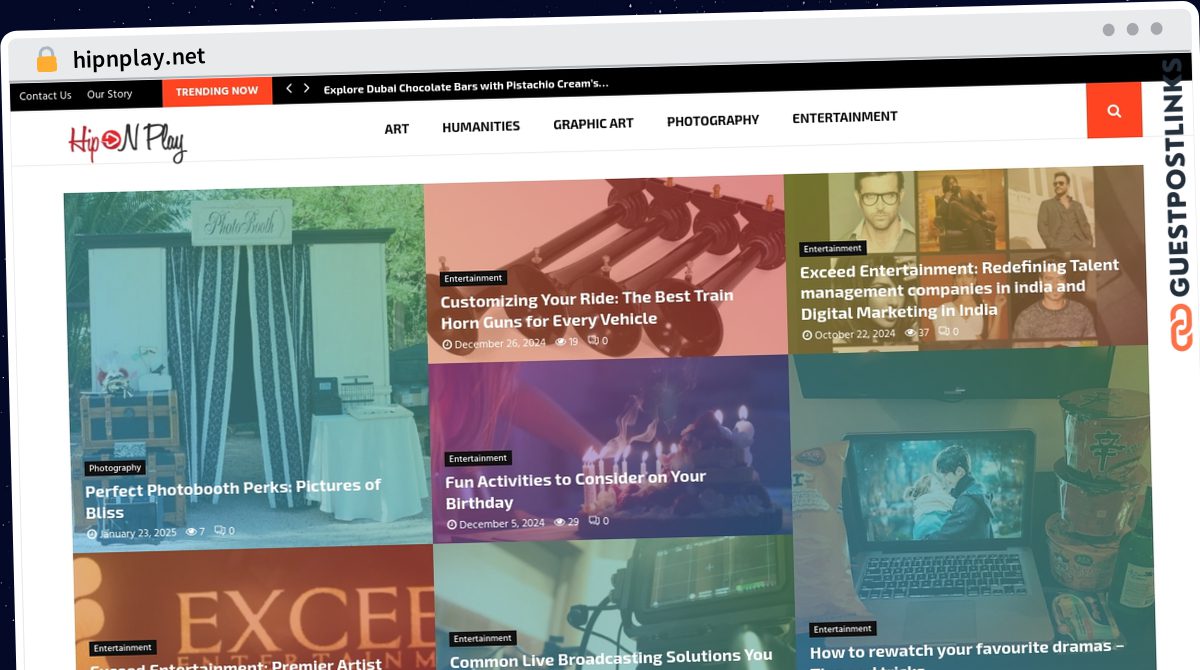The image size is (1200, 670).
Task: Read trending headline about Dubai Chocolate Bars
Action: coord(466,86)
